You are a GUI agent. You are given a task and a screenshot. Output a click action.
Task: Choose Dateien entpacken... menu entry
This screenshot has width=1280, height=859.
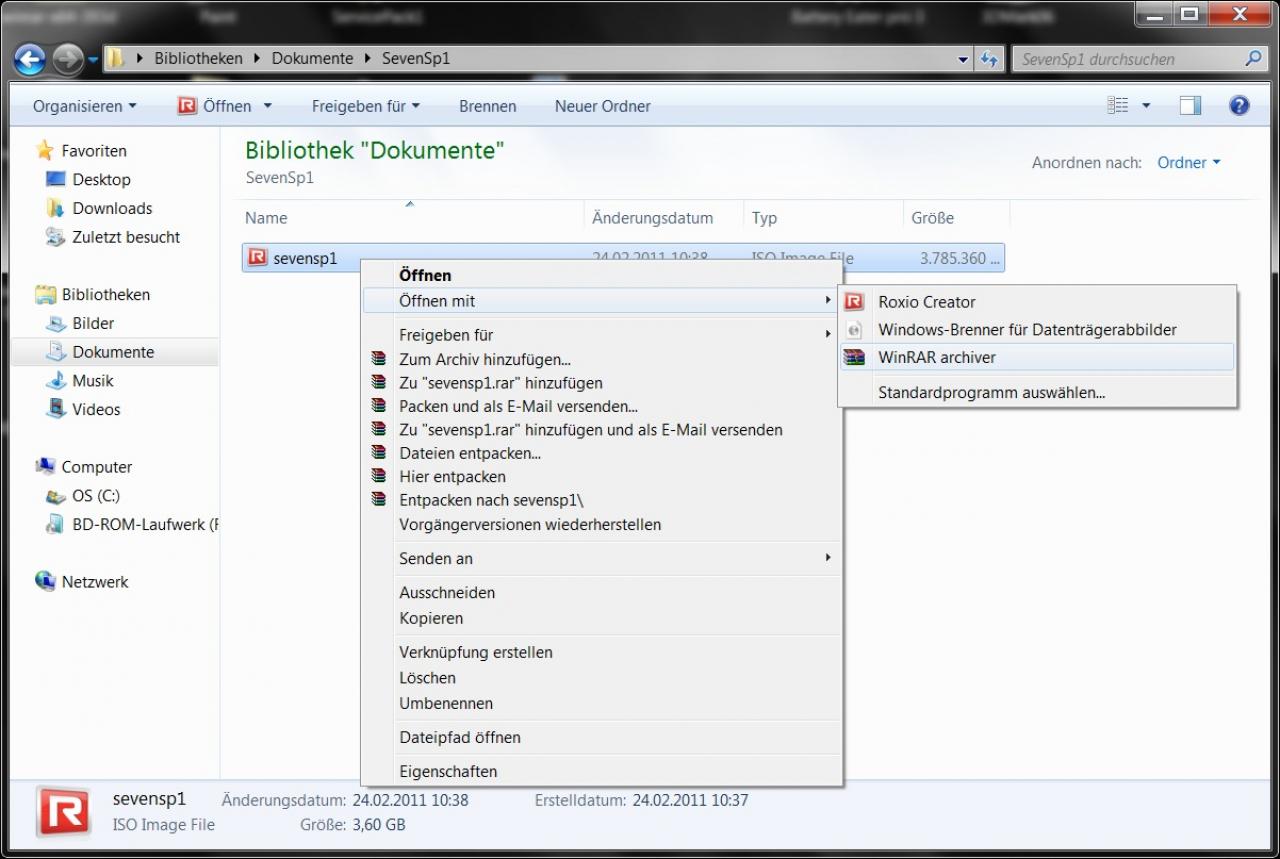point(602,453)
